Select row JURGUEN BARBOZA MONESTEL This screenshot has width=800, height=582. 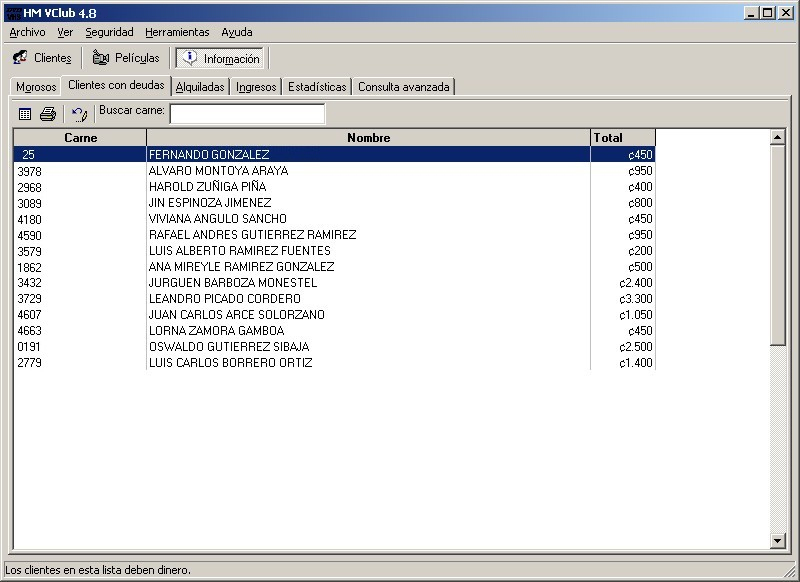334,283
